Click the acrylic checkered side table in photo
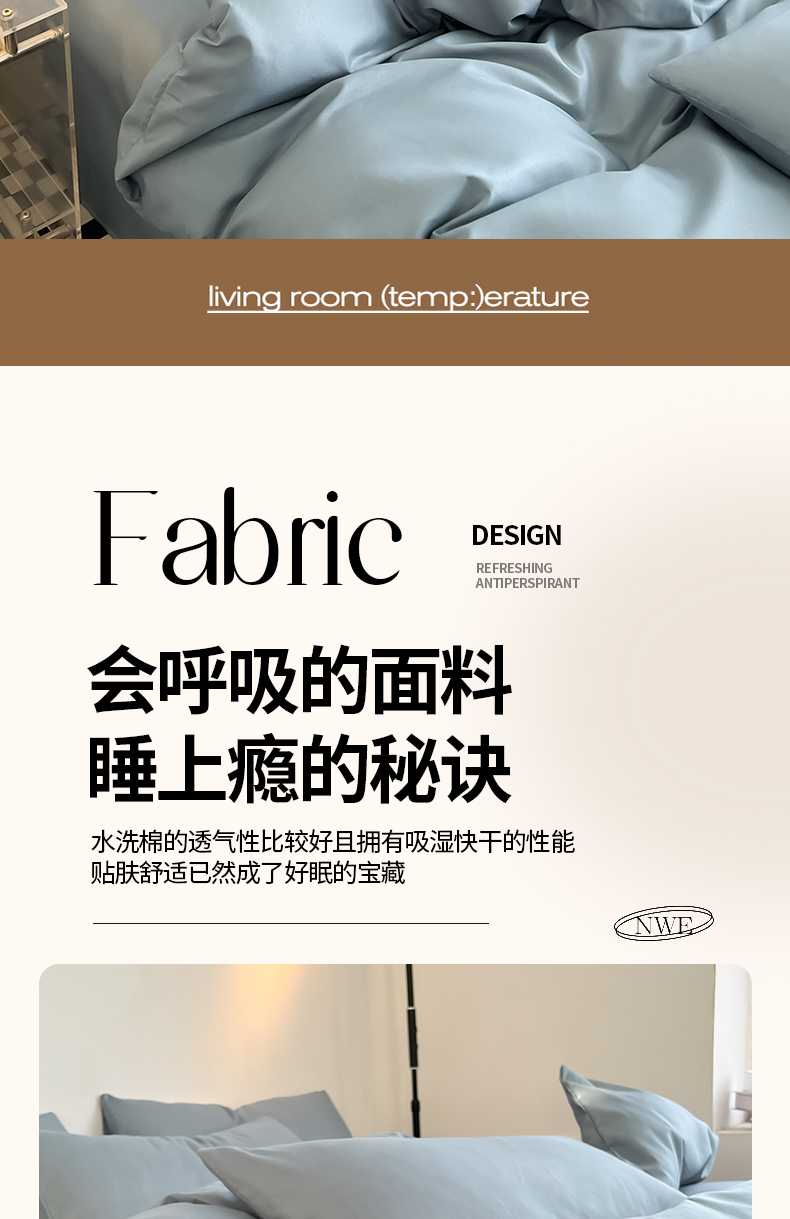 click(37, 119)
